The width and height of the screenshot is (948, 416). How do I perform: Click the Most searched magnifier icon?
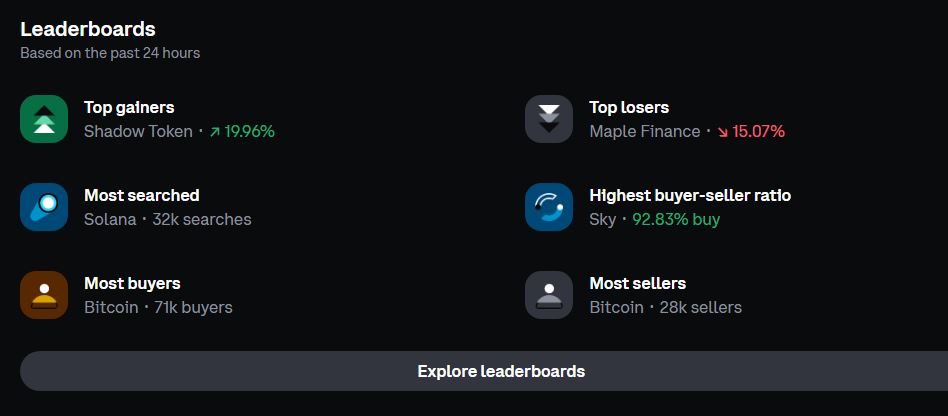pos(44,207)
